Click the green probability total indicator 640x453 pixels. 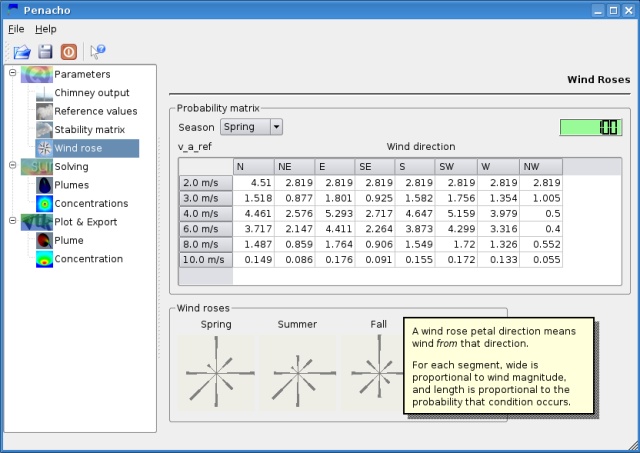coord(591,127)
